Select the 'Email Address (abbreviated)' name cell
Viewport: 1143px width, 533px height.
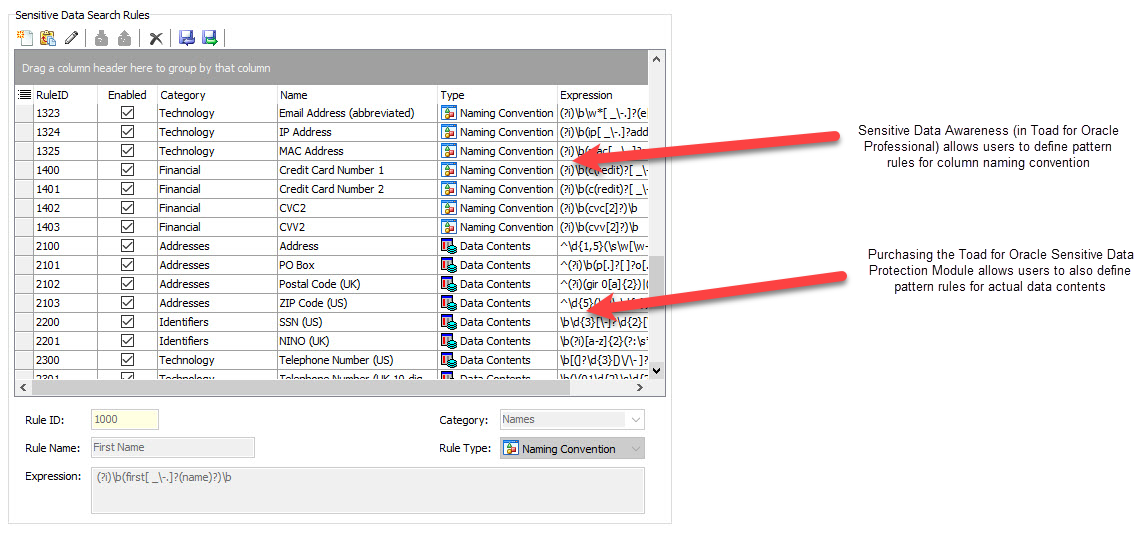(357, 113)
